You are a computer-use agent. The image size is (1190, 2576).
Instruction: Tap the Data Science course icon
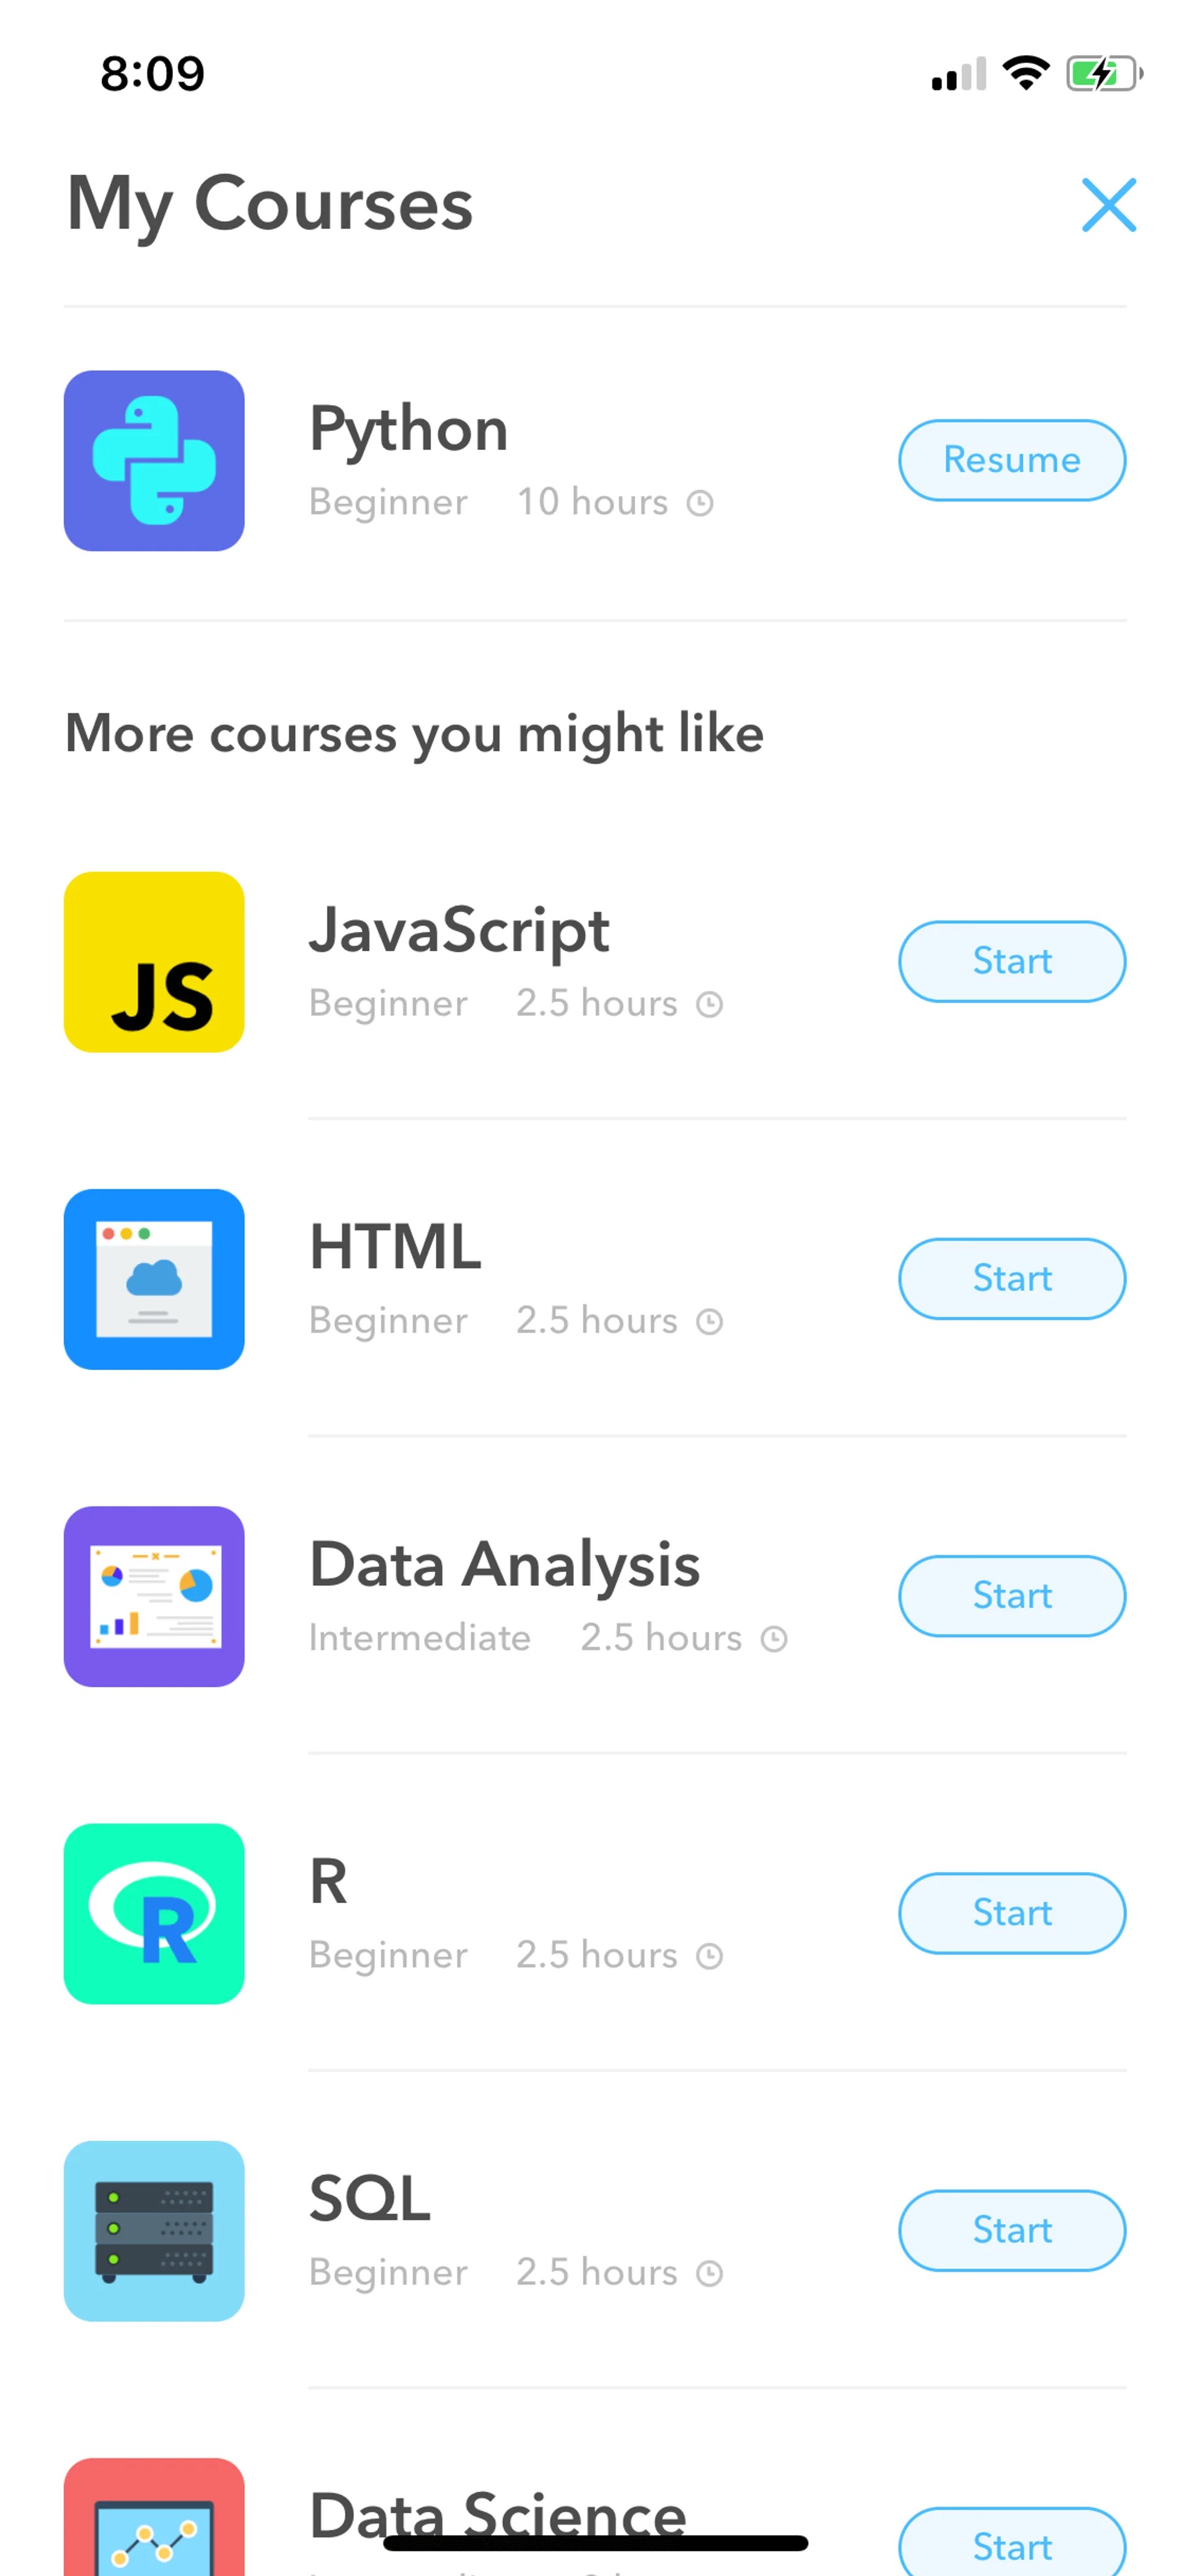(154, 2520)
